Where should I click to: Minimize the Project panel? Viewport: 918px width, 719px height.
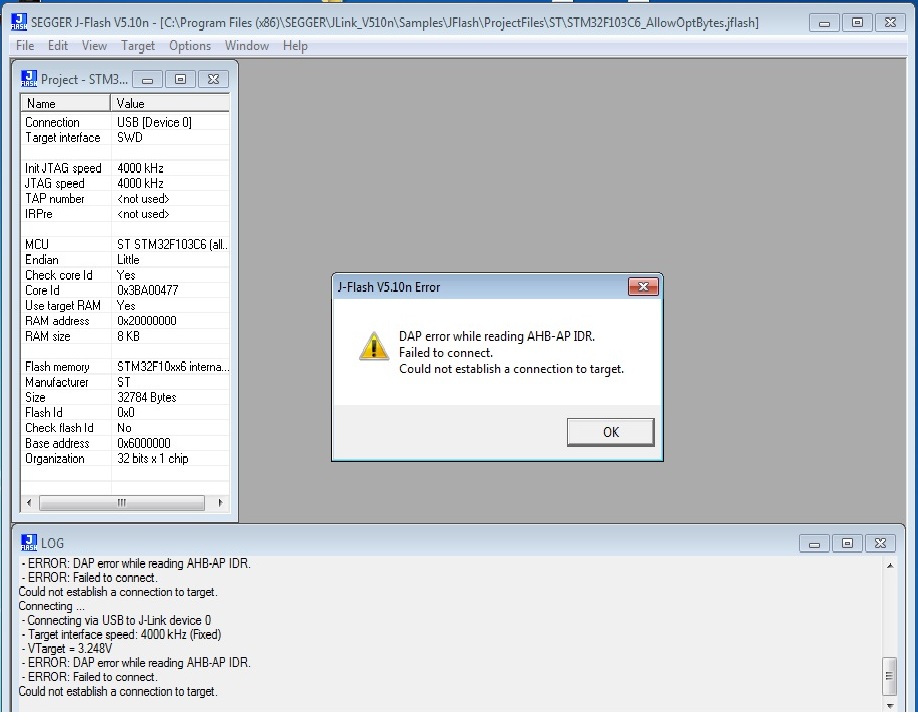148,79
